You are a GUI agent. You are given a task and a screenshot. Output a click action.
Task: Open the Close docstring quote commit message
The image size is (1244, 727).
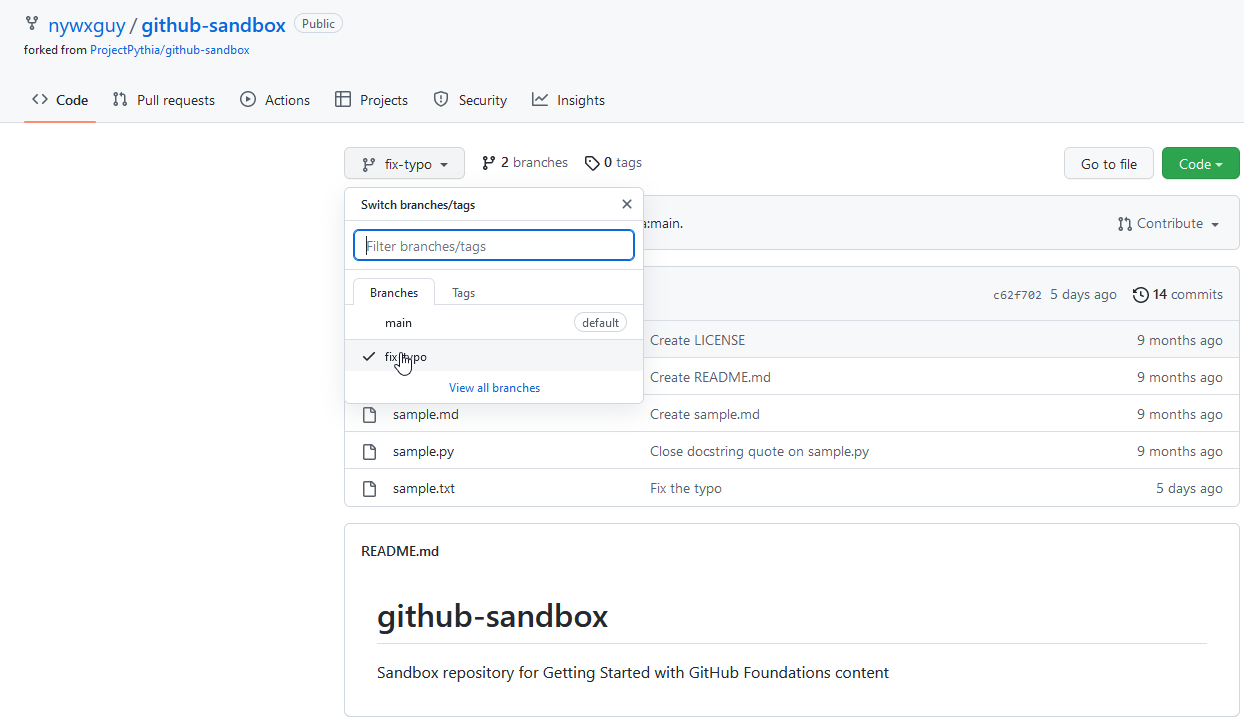[x=759, y=451]
